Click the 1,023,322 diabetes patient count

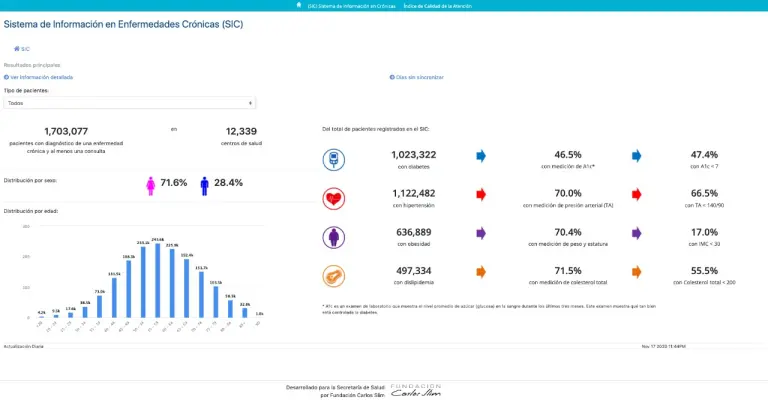pos(413,155)
